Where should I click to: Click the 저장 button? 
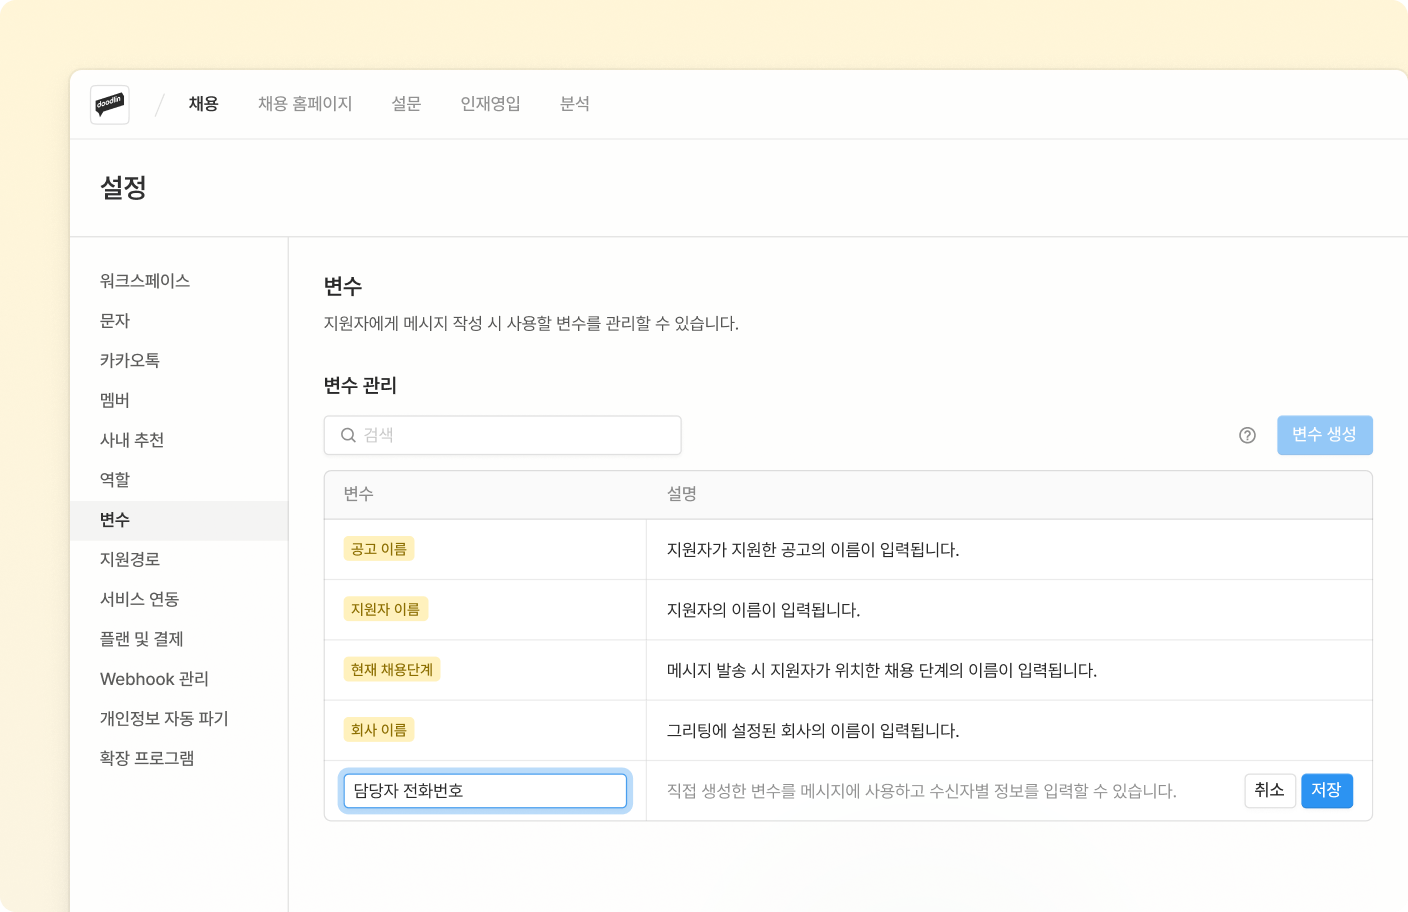tap(1326, 790)
